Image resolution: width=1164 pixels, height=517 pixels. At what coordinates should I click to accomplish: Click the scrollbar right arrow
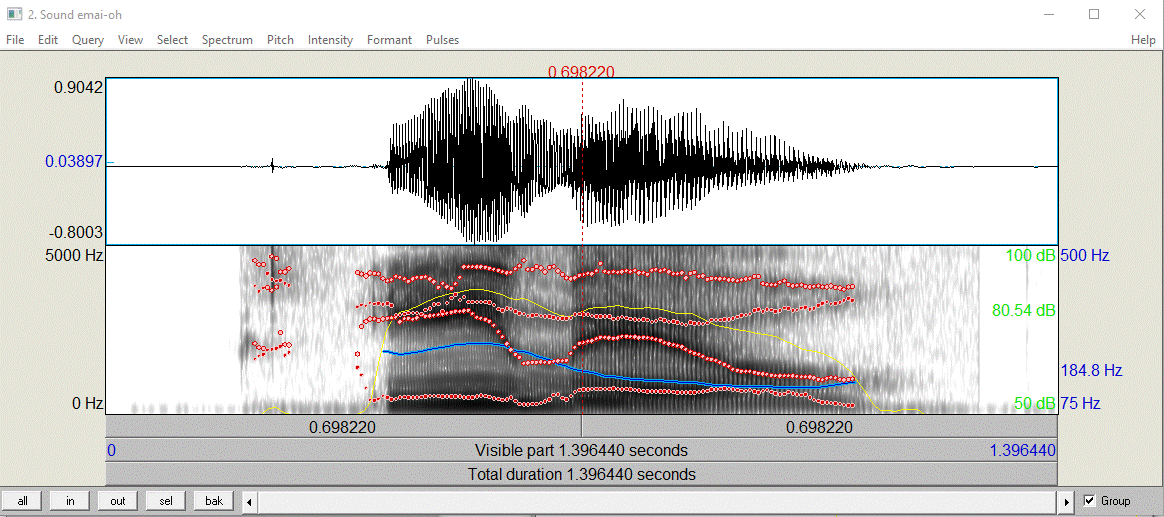(x=1068, y=501)
